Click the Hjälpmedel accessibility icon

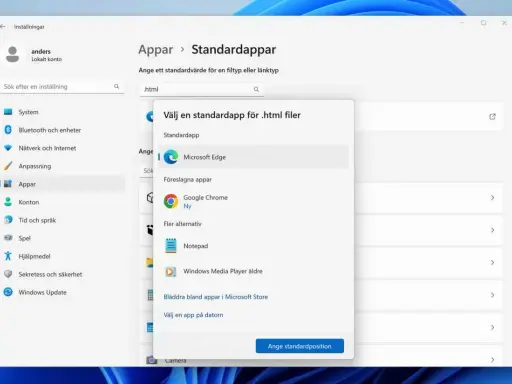[8, 256]
